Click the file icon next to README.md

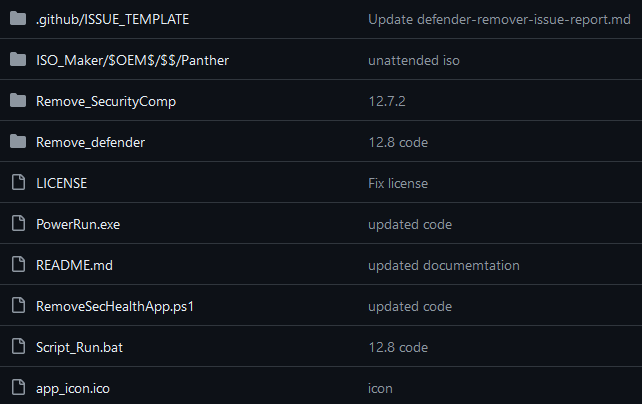pos(18,264)
